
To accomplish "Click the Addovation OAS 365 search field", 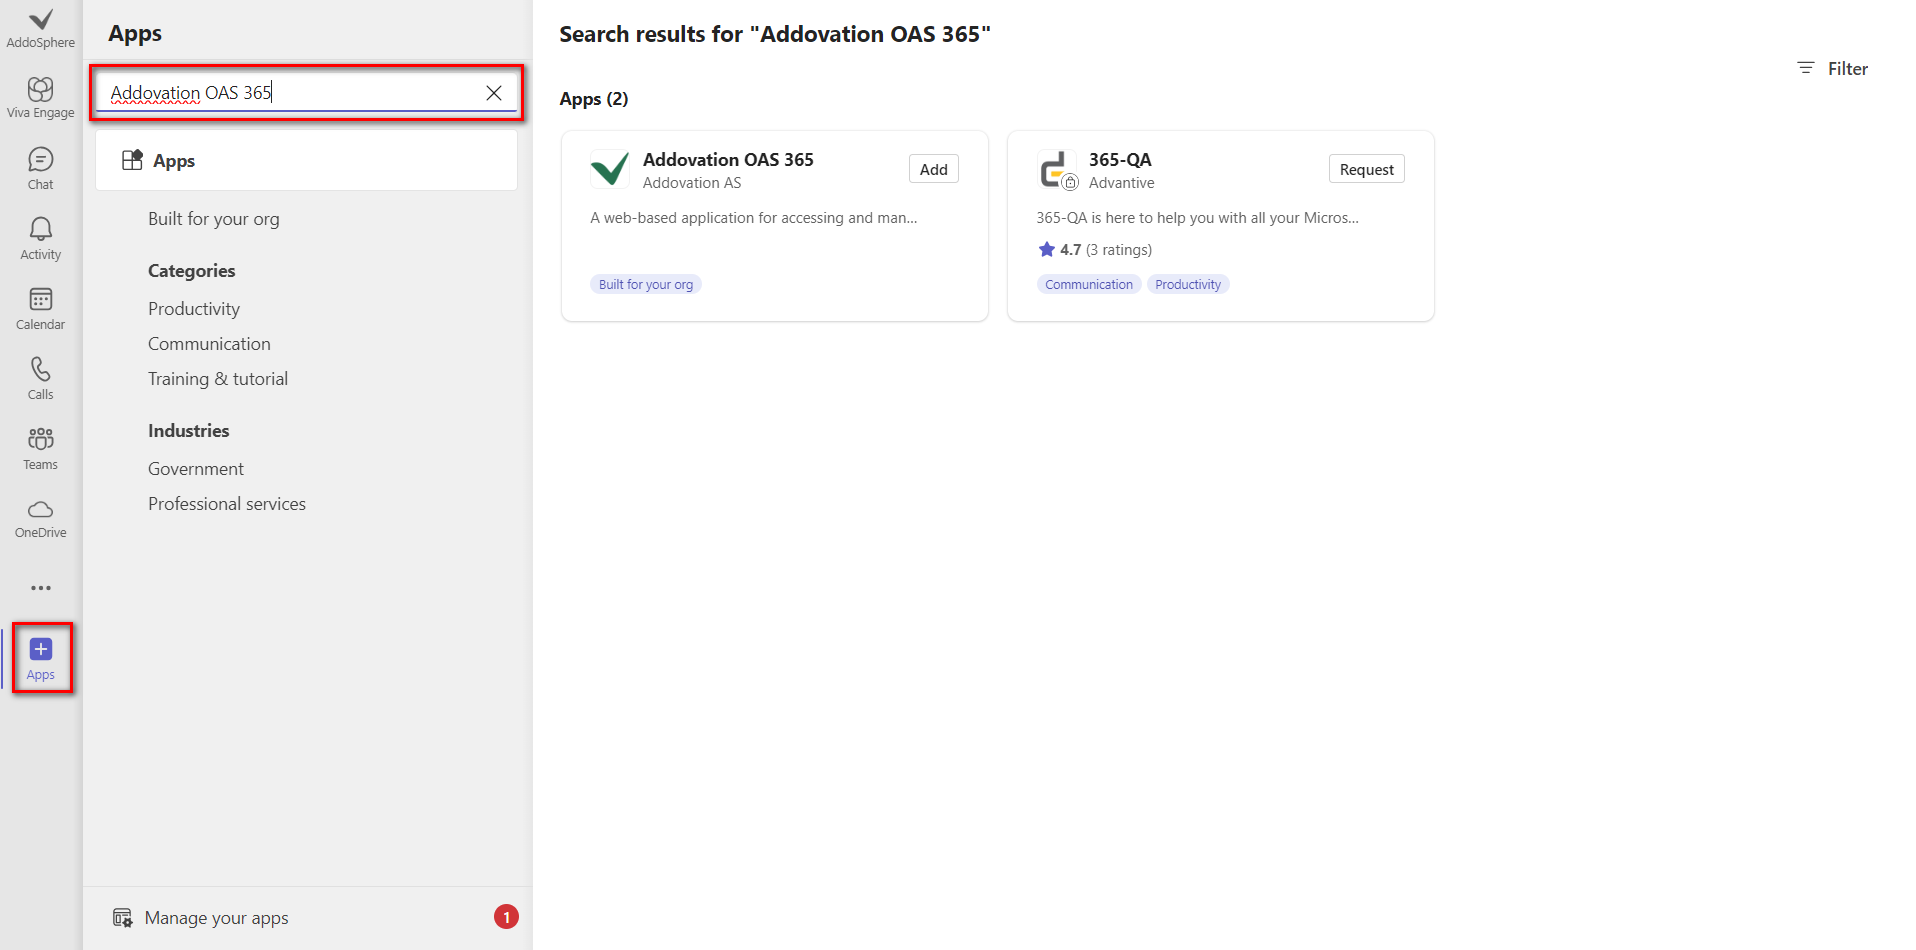I will pos(290,93).
